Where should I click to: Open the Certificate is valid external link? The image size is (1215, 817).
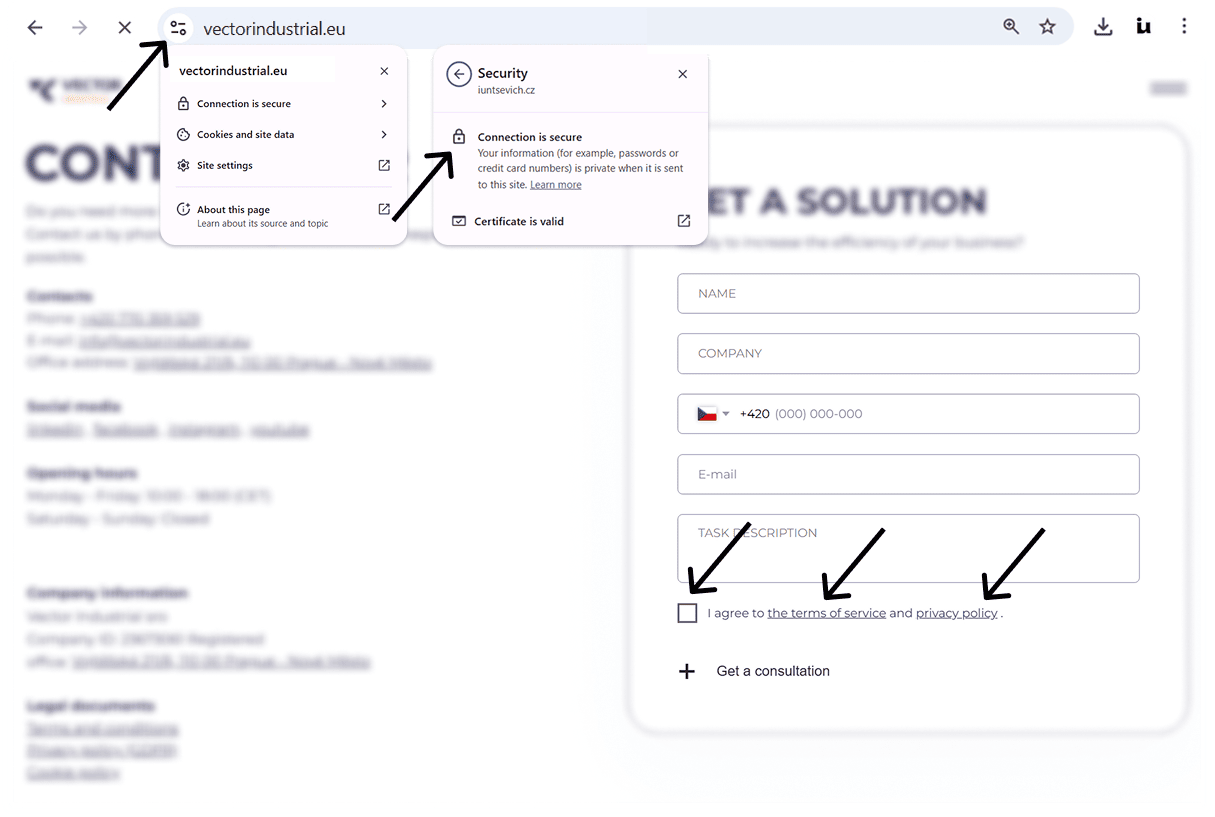click(683, 221)
